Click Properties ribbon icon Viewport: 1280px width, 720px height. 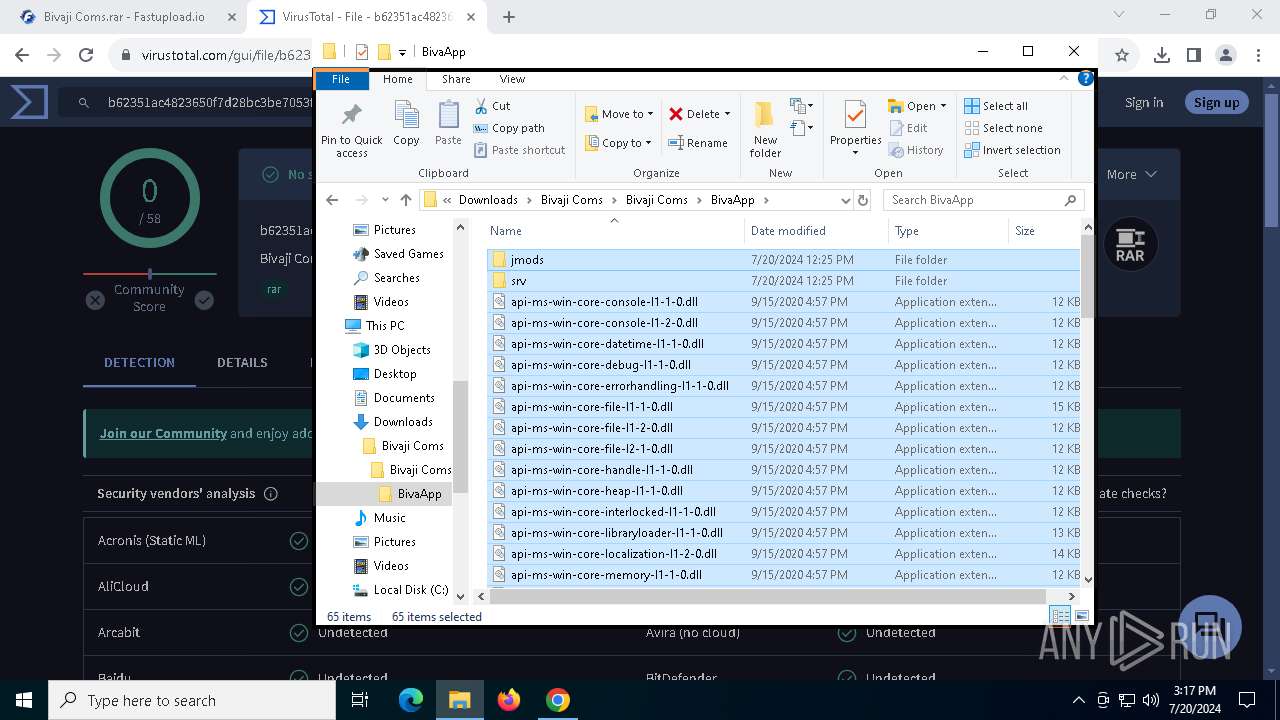(x=855, y=115)
